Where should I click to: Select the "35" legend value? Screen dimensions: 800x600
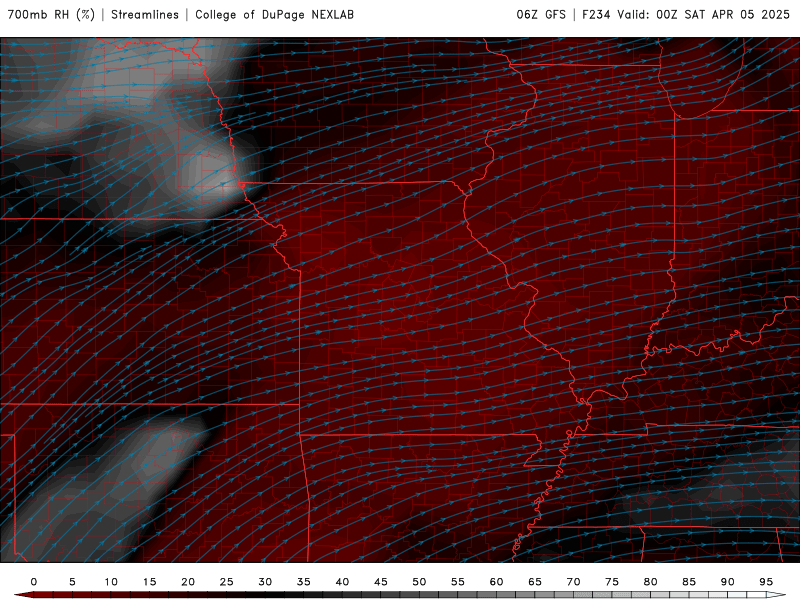click(304, 582)
